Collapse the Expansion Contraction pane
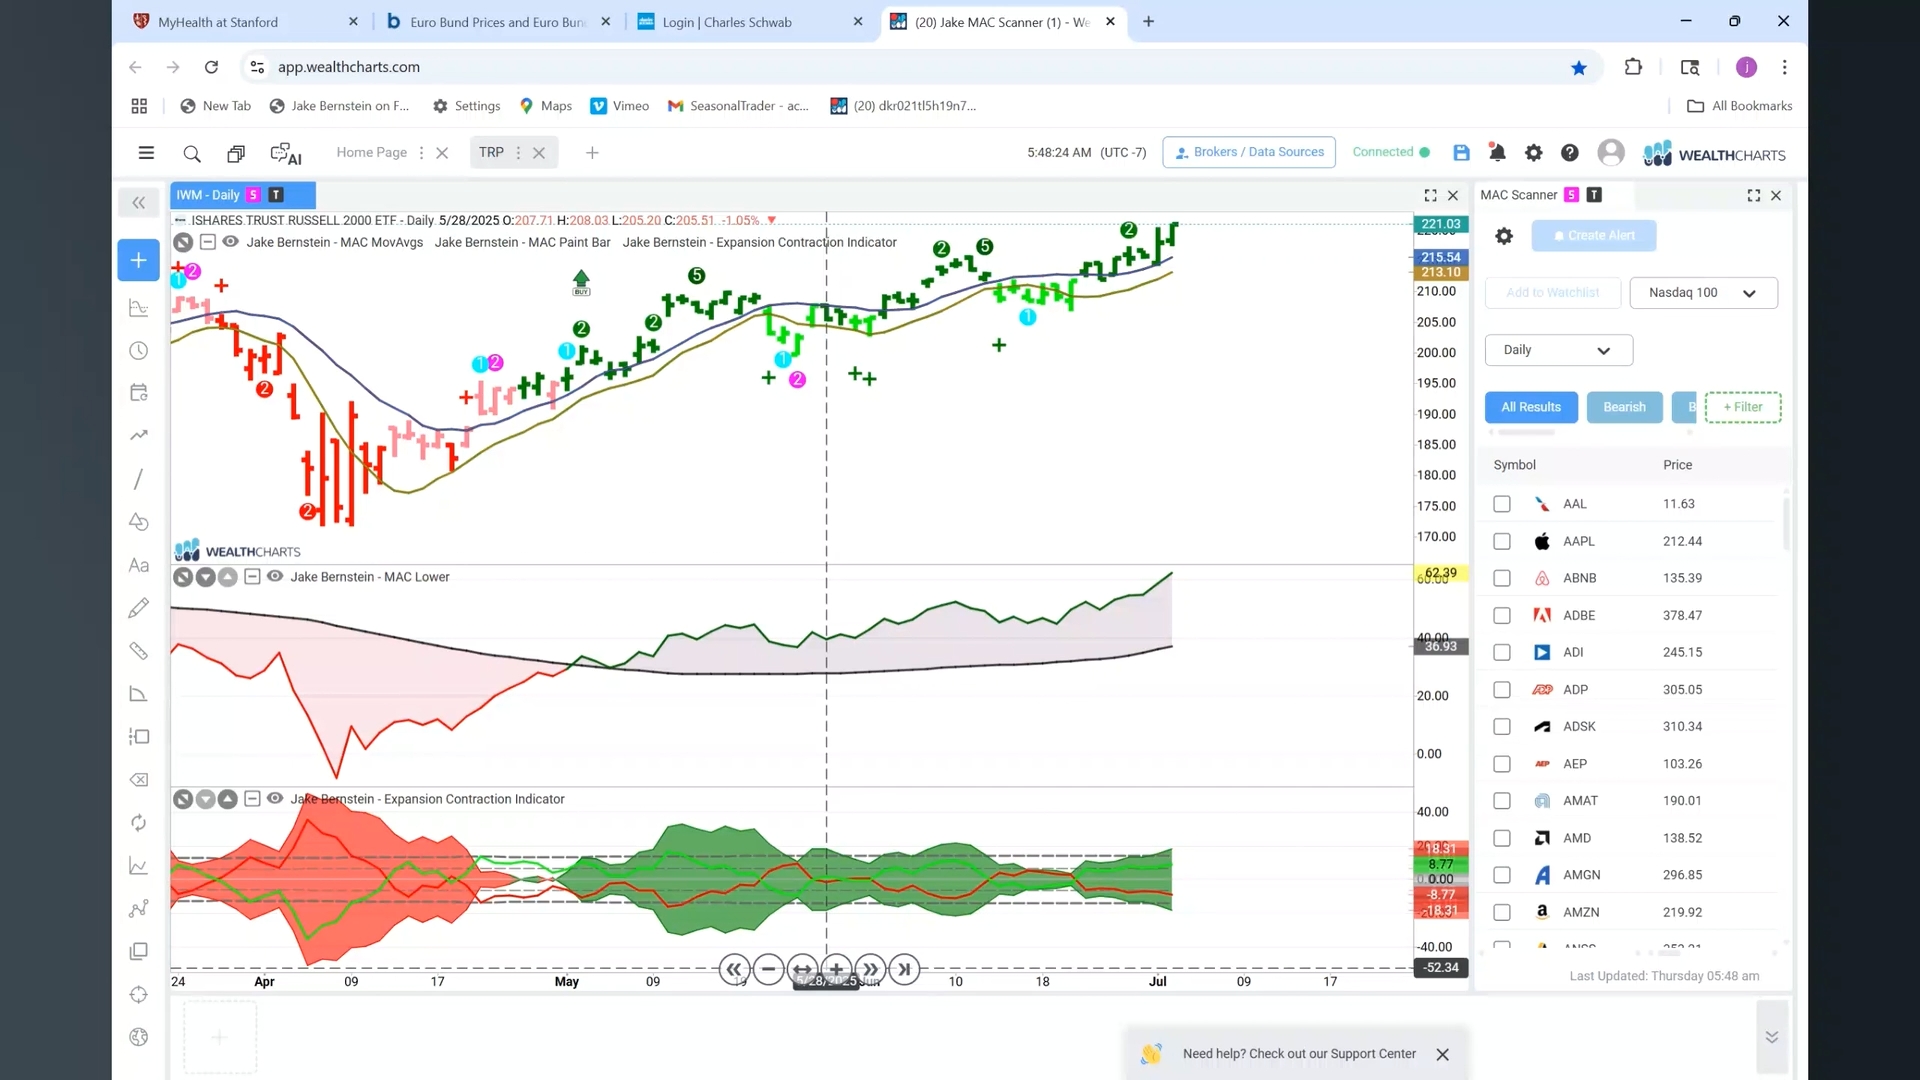The width and height of the screenshot is (1920, 1080). [x=252, y=799]
